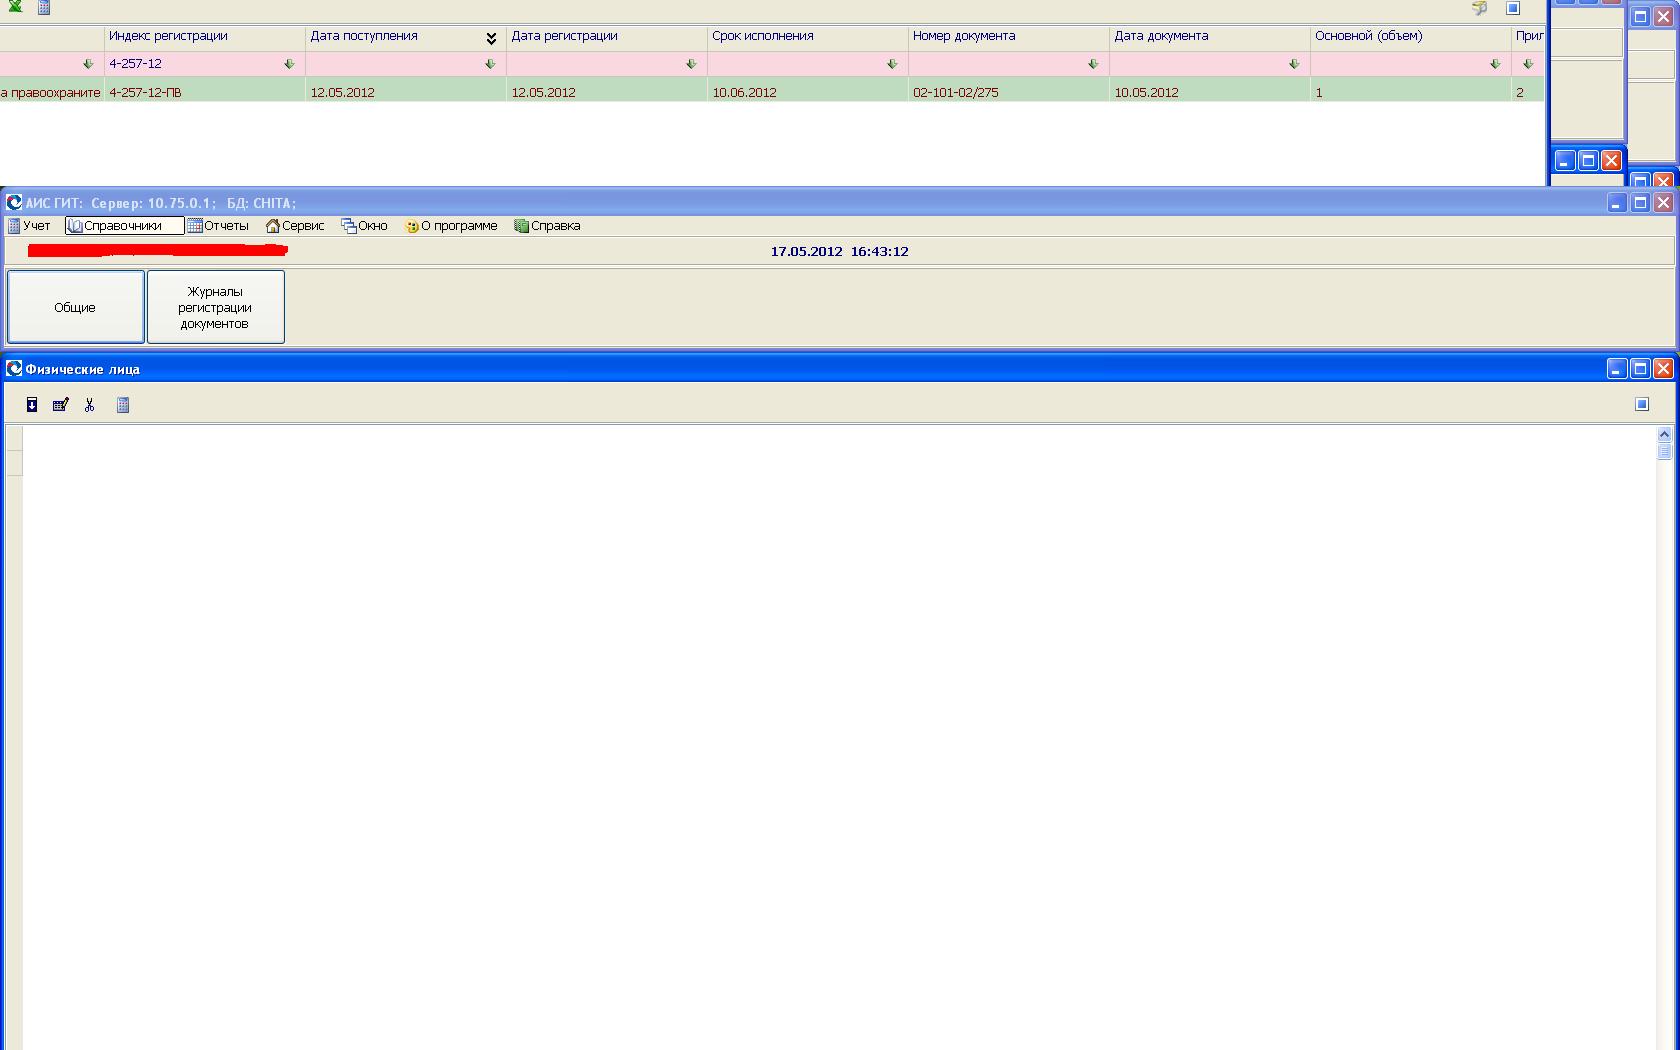Viewport: 1680px width, 1050px height.
Task: Click the scroll-up arrow in the Физические лица list
Action: pyautogui.click(x=1664, y=435)
